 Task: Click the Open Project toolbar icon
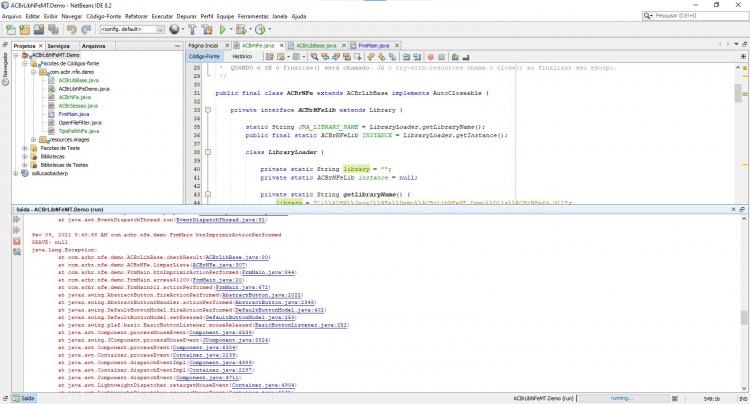[39, 30]
